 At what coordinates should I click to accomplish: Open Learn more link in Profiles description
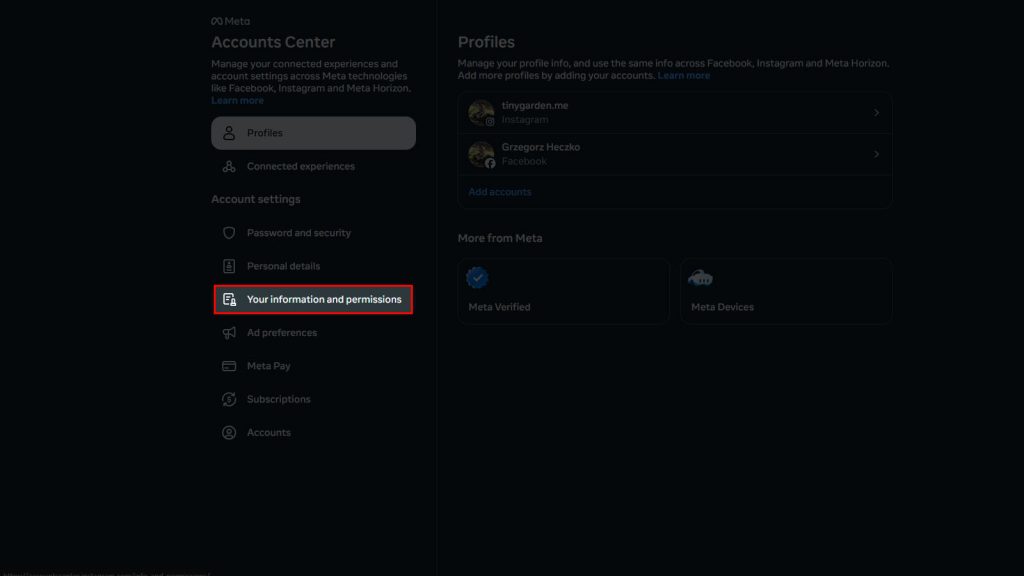point(684,76)
